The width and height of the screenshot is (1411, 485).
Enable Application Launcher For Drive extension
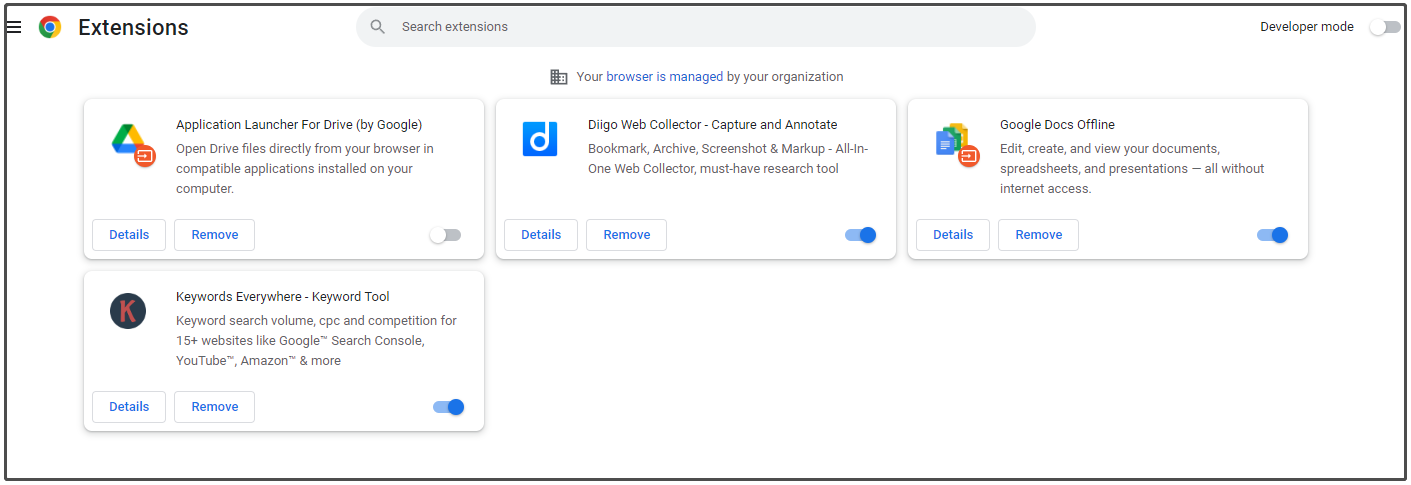(445, 235)
